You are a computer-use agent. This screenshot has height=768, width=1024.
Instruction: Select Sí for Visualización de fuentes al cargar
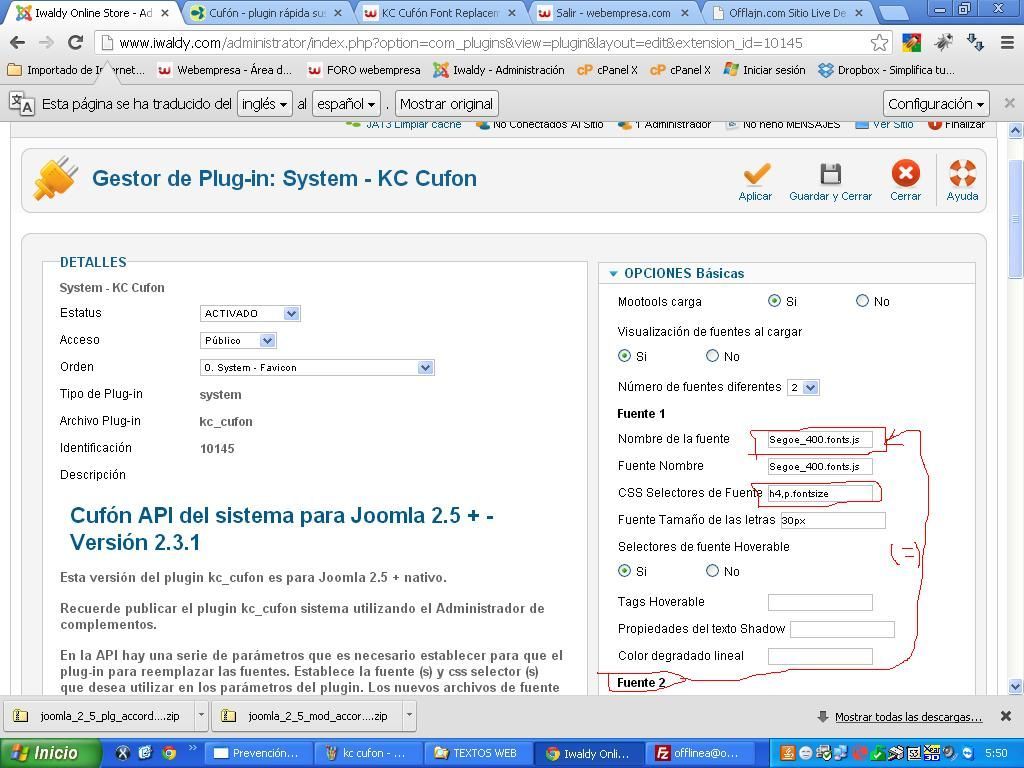(x=624, y=356)
